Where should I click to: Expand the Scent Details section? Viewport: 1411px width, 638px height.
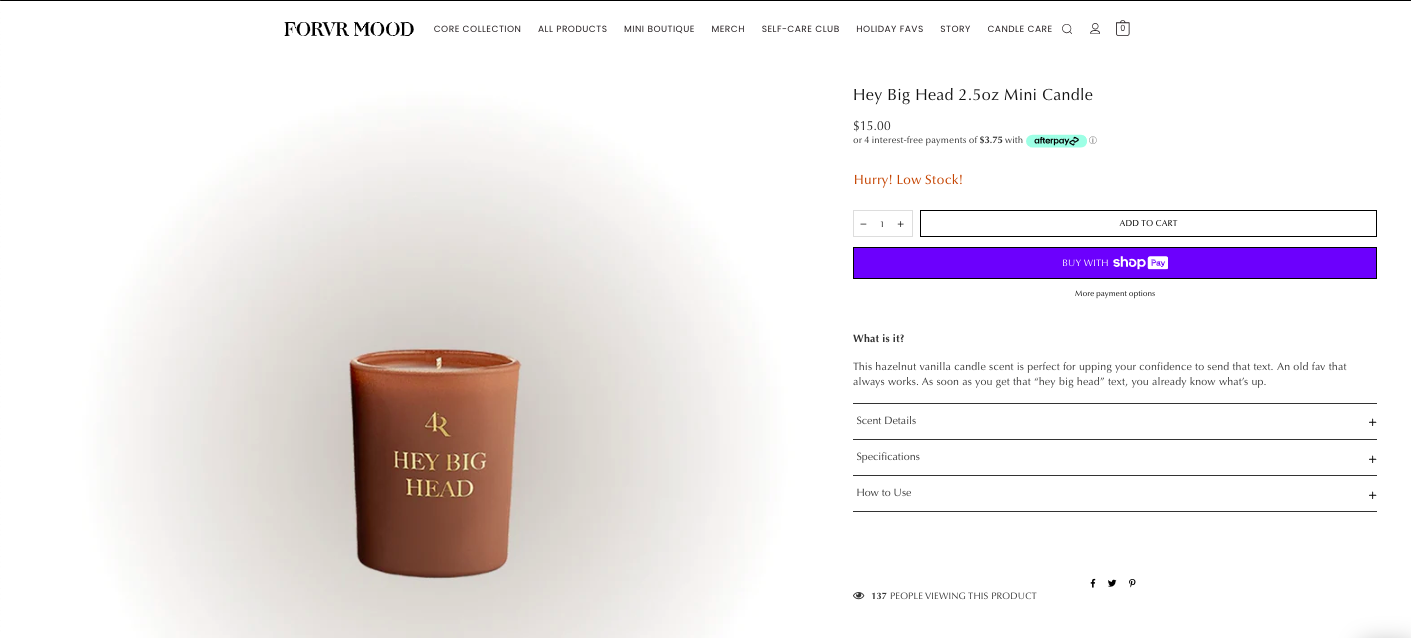click(x=1115, y=421)
